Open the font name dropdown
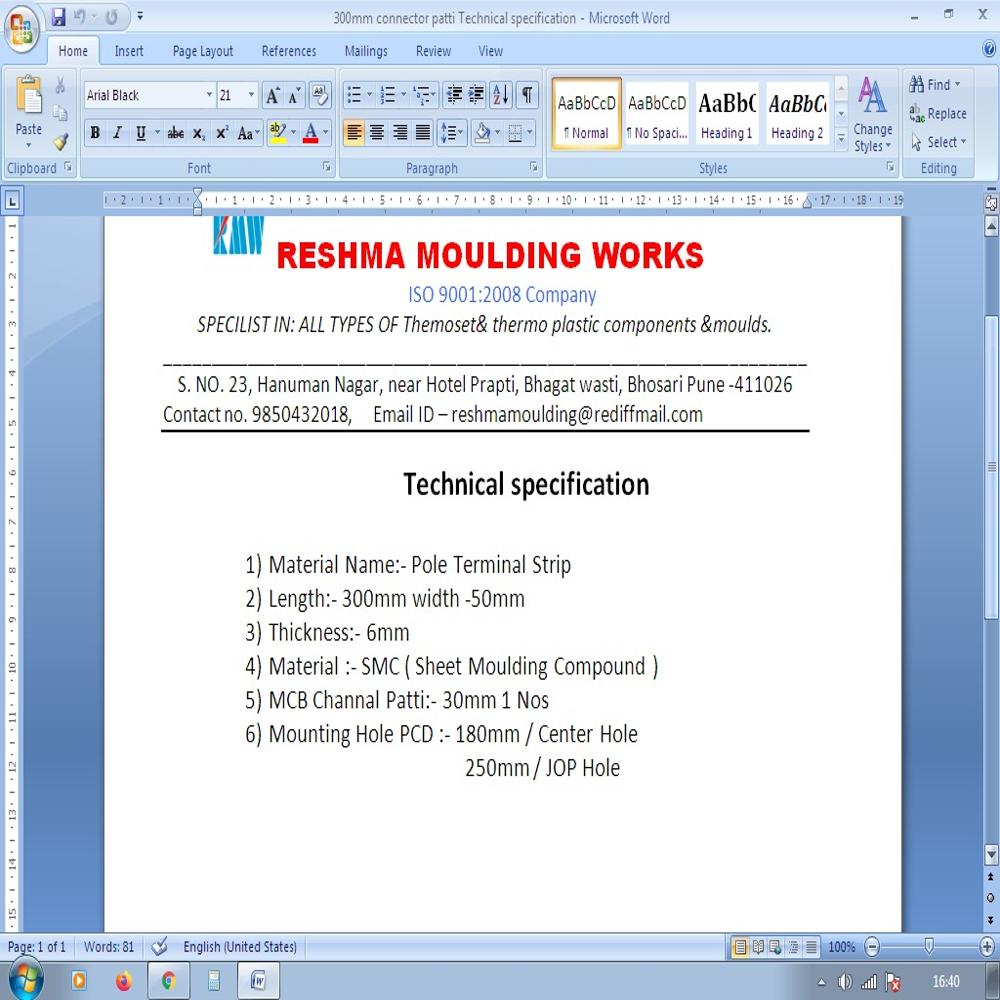1000x1000 pixels. coord(209,95)
